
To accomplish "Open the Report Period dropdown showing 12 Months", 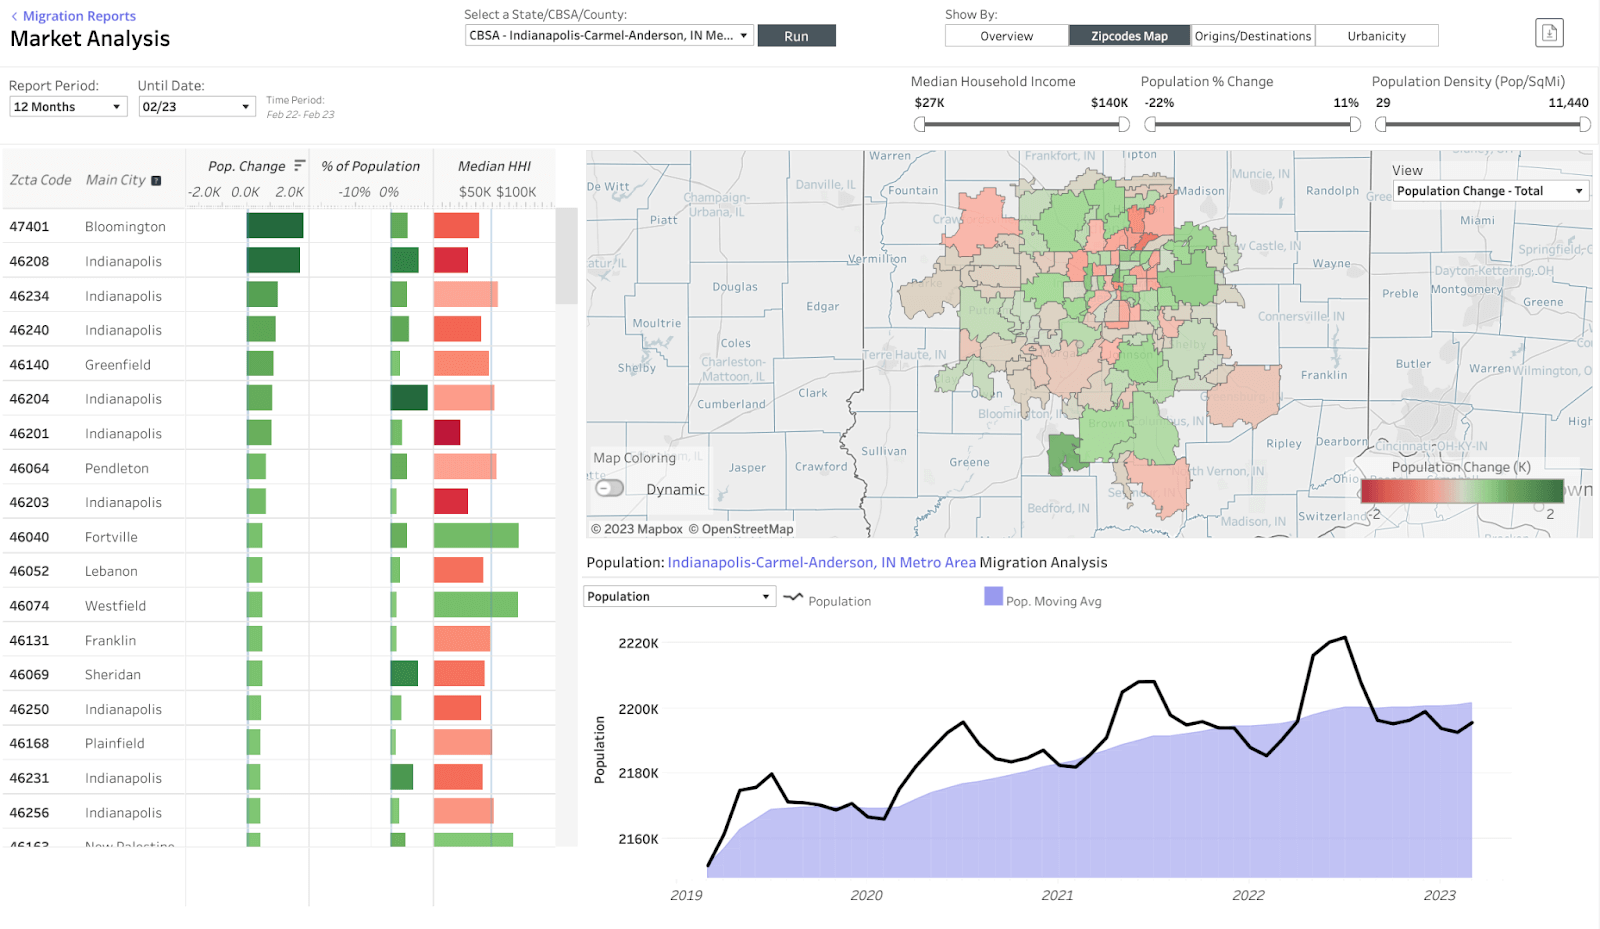I will pos(67,106).
